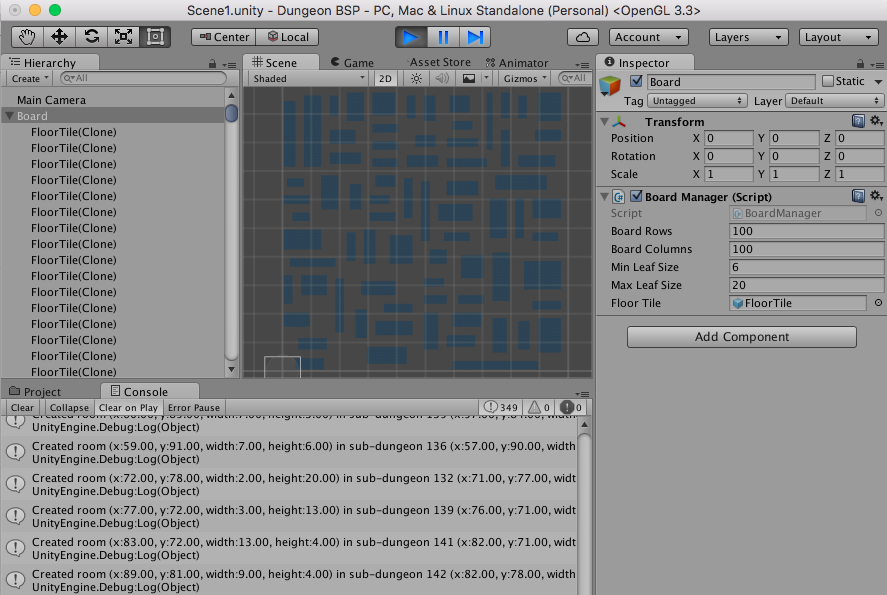The width and height of the screenshot is (887, 595).
Task: Collapse the Board hierarchy item
Action: point(9,116)
